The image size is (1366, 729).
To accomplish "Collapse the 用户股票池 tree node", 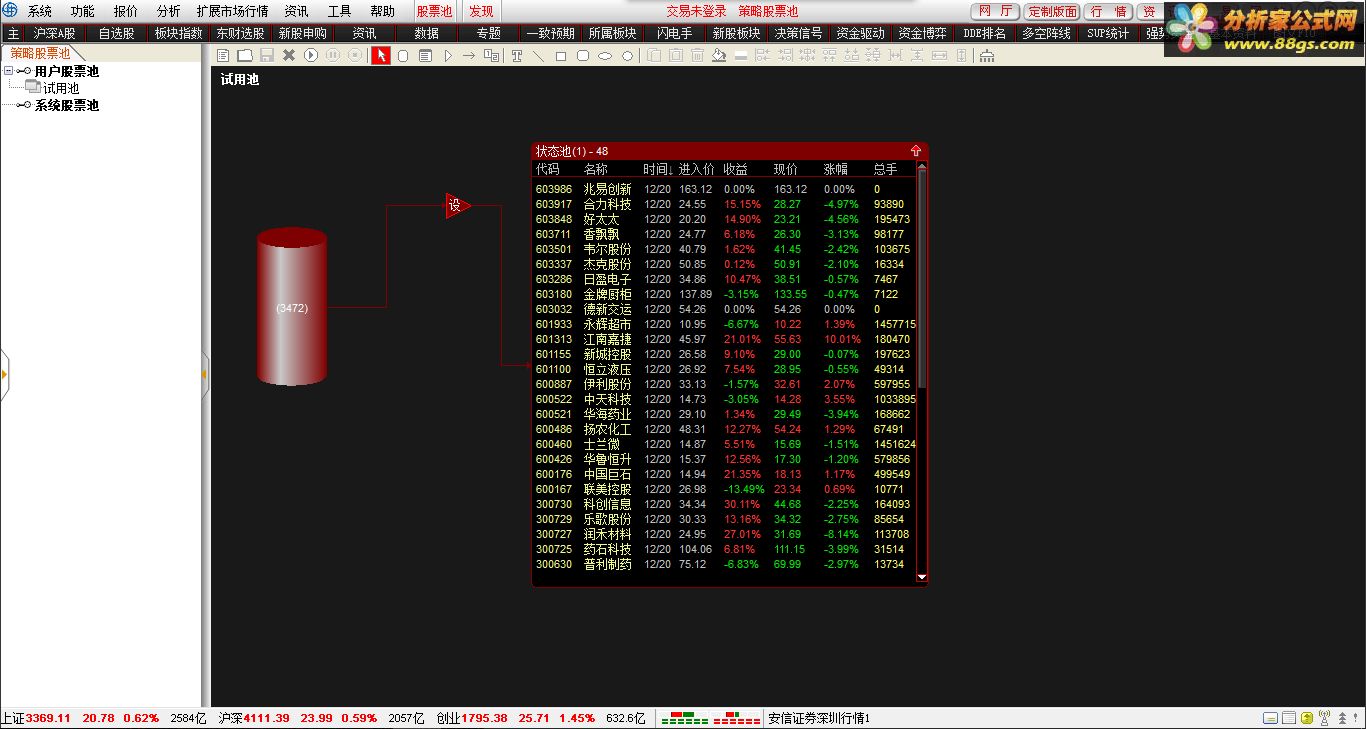I will pos(9,71).
